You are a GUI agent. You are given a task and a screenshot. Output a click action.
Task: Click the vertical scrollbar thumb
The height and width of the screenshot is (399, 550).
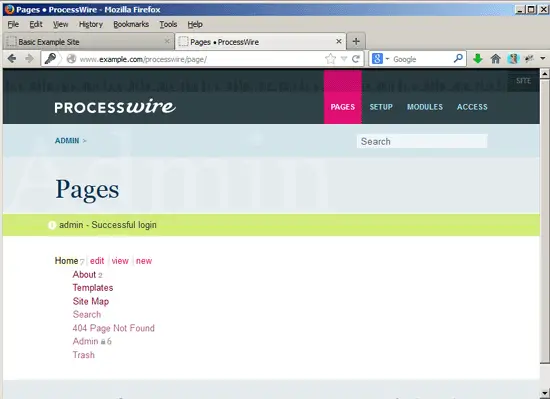544,221
